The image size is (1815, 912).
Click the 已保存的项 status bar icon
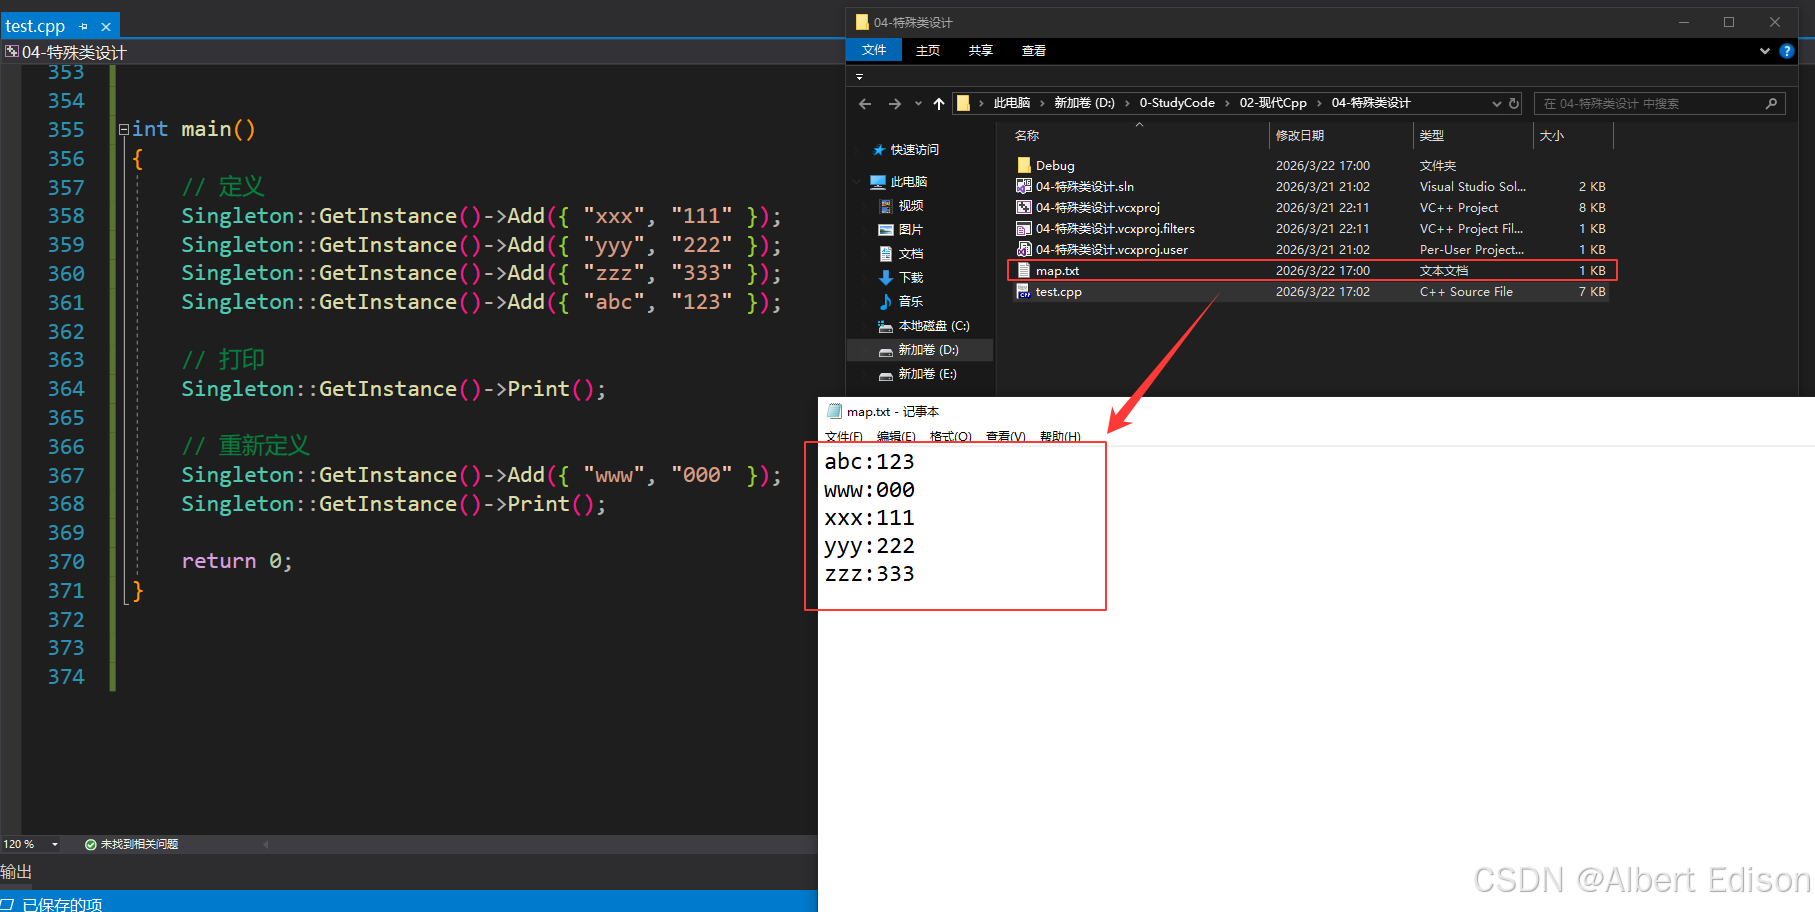coord(7,904)
